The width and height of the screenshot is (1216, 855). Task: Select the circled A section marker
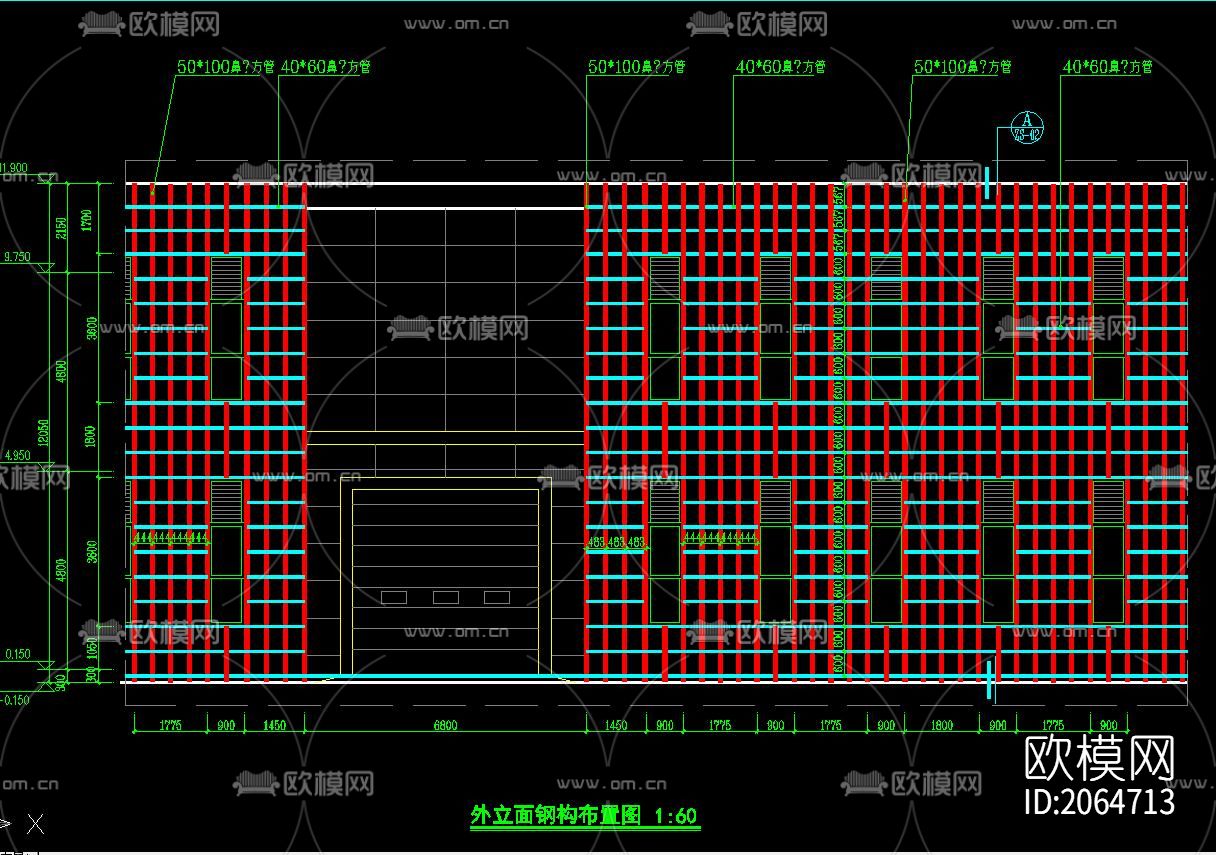(x=1026, y=123)
